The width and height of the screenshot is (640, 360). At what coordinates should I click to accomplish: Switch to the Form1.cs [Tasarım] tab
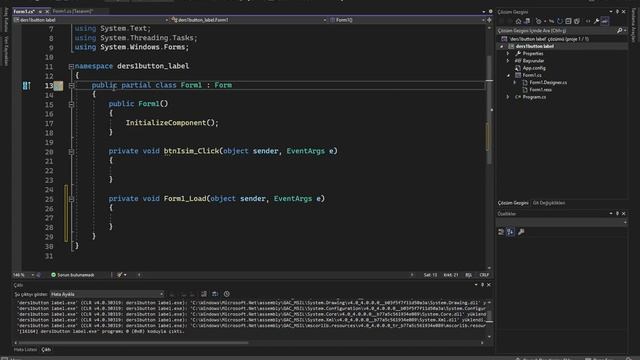73,11
